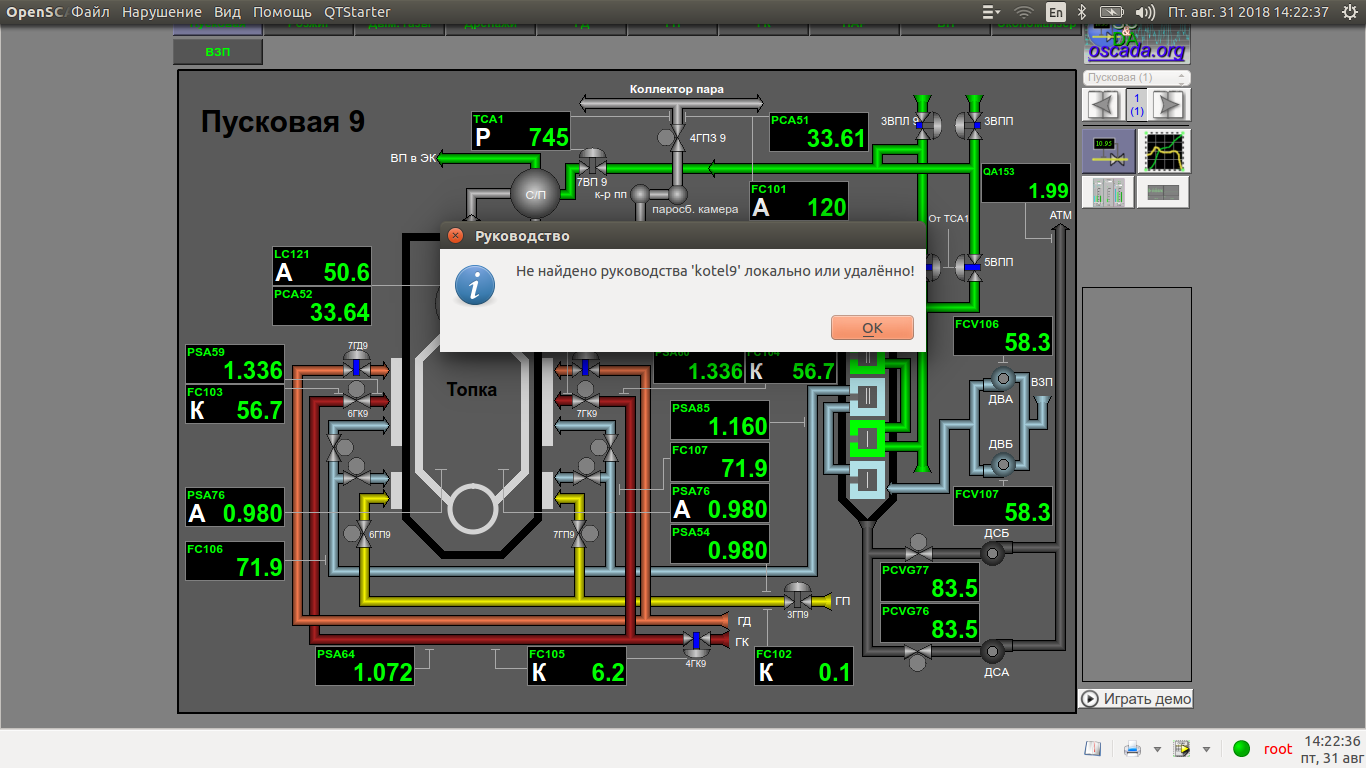This screenshot has width=1366, height=768.
Task: Switch to the ВЗП tab
Action: pos(217,52)
